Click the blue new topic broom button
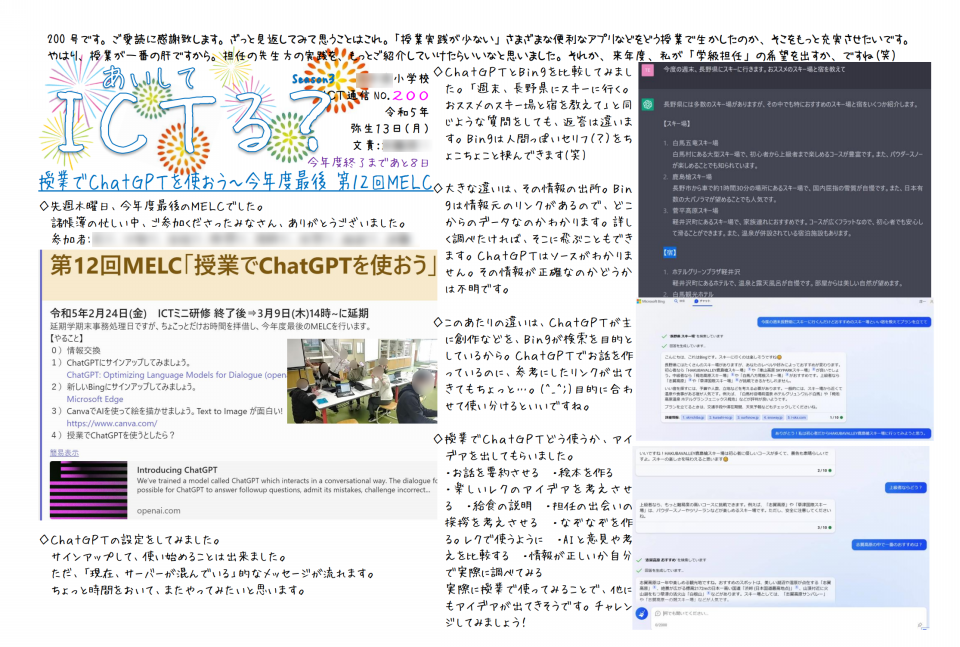Screen dimensions: 960x647 click(642, 613)
